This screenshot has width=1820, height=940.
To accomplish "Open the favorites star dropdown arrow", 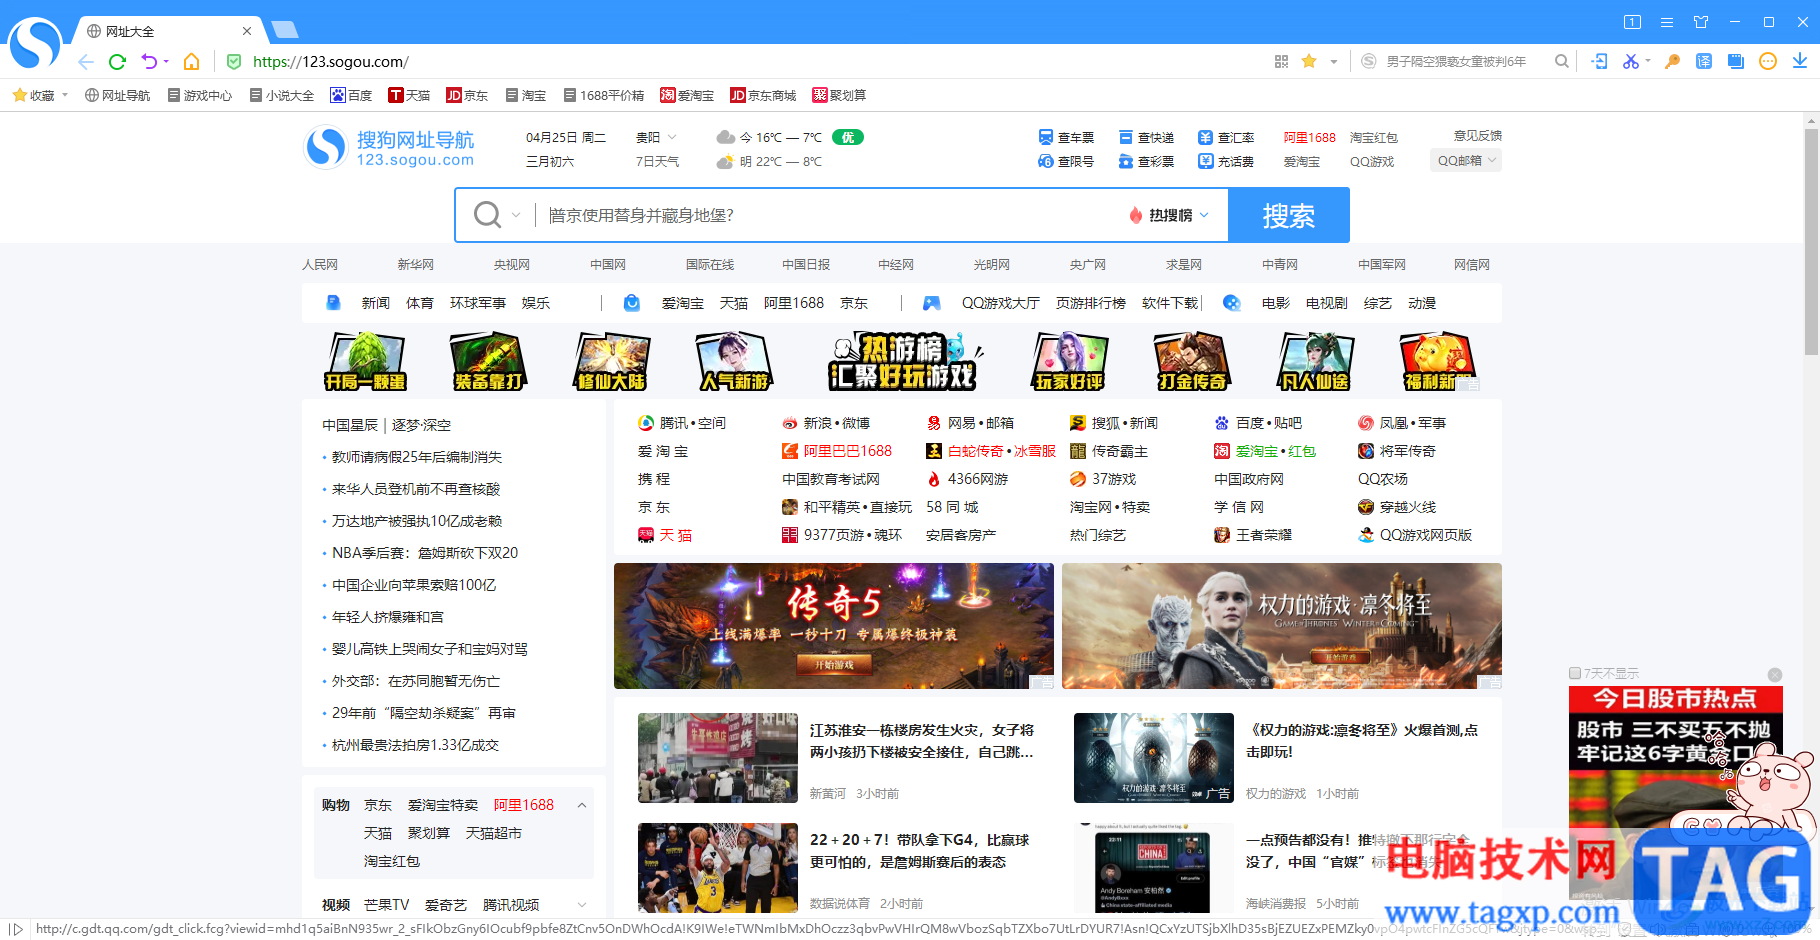I will pos(1333,62).
